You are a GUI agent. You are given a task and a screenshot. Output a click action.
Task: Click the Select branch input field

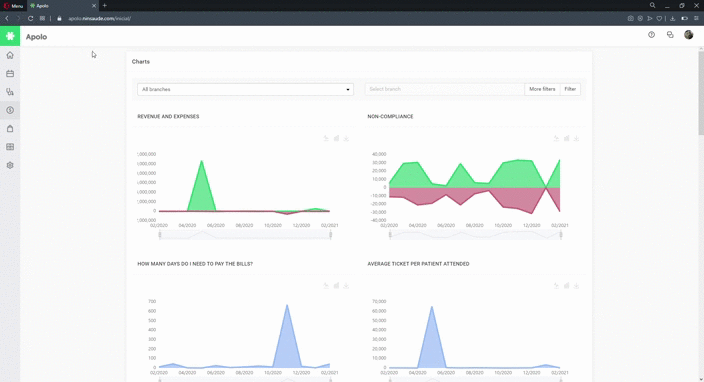444,89
